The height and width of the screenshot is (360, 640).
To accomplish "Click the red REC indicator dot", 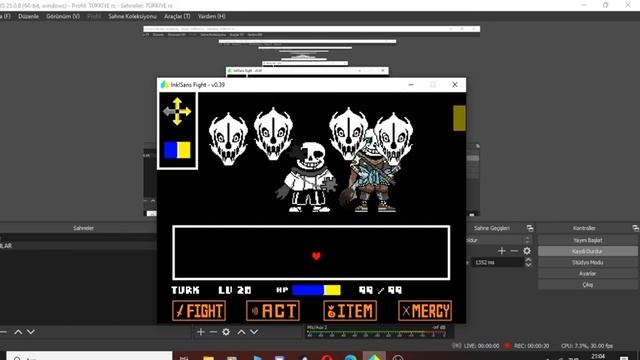I will tap(507, 345).
